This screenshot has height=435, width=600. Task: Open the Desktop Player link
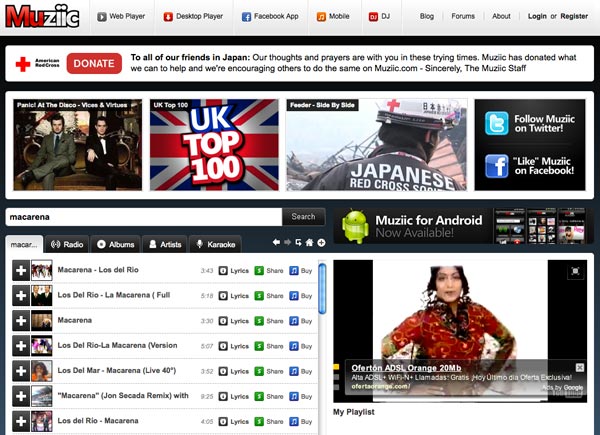pyautogui.click(x=193, y=16)
